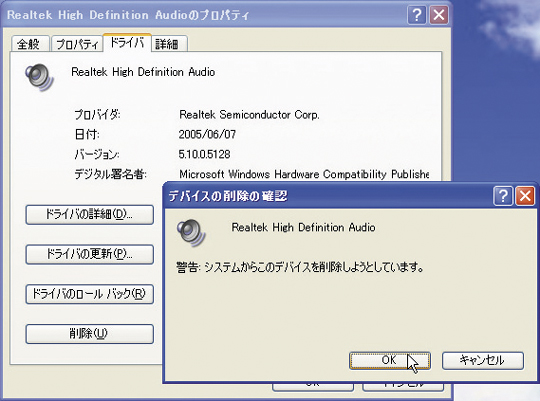Image resolution: width=540 pixels, height=401 pixels.
Task: Click the デバイスの削除の確認 title bar
Action: pyautogui.click(x=327, y=196)
